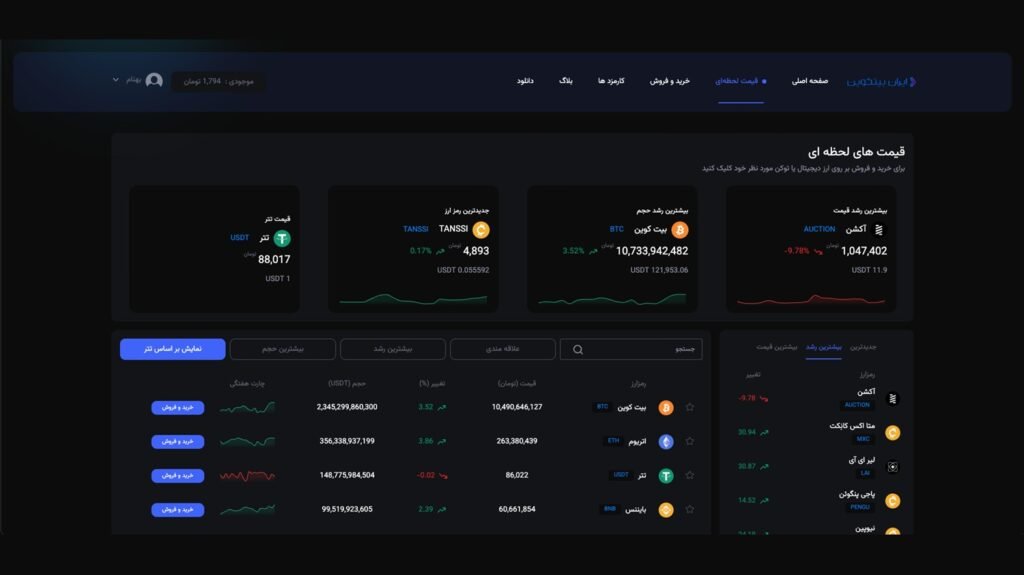Click the TANSSI coin icon in newest crypto card
Viewport: 1024px width, 575px height.
tap(481, 230)
